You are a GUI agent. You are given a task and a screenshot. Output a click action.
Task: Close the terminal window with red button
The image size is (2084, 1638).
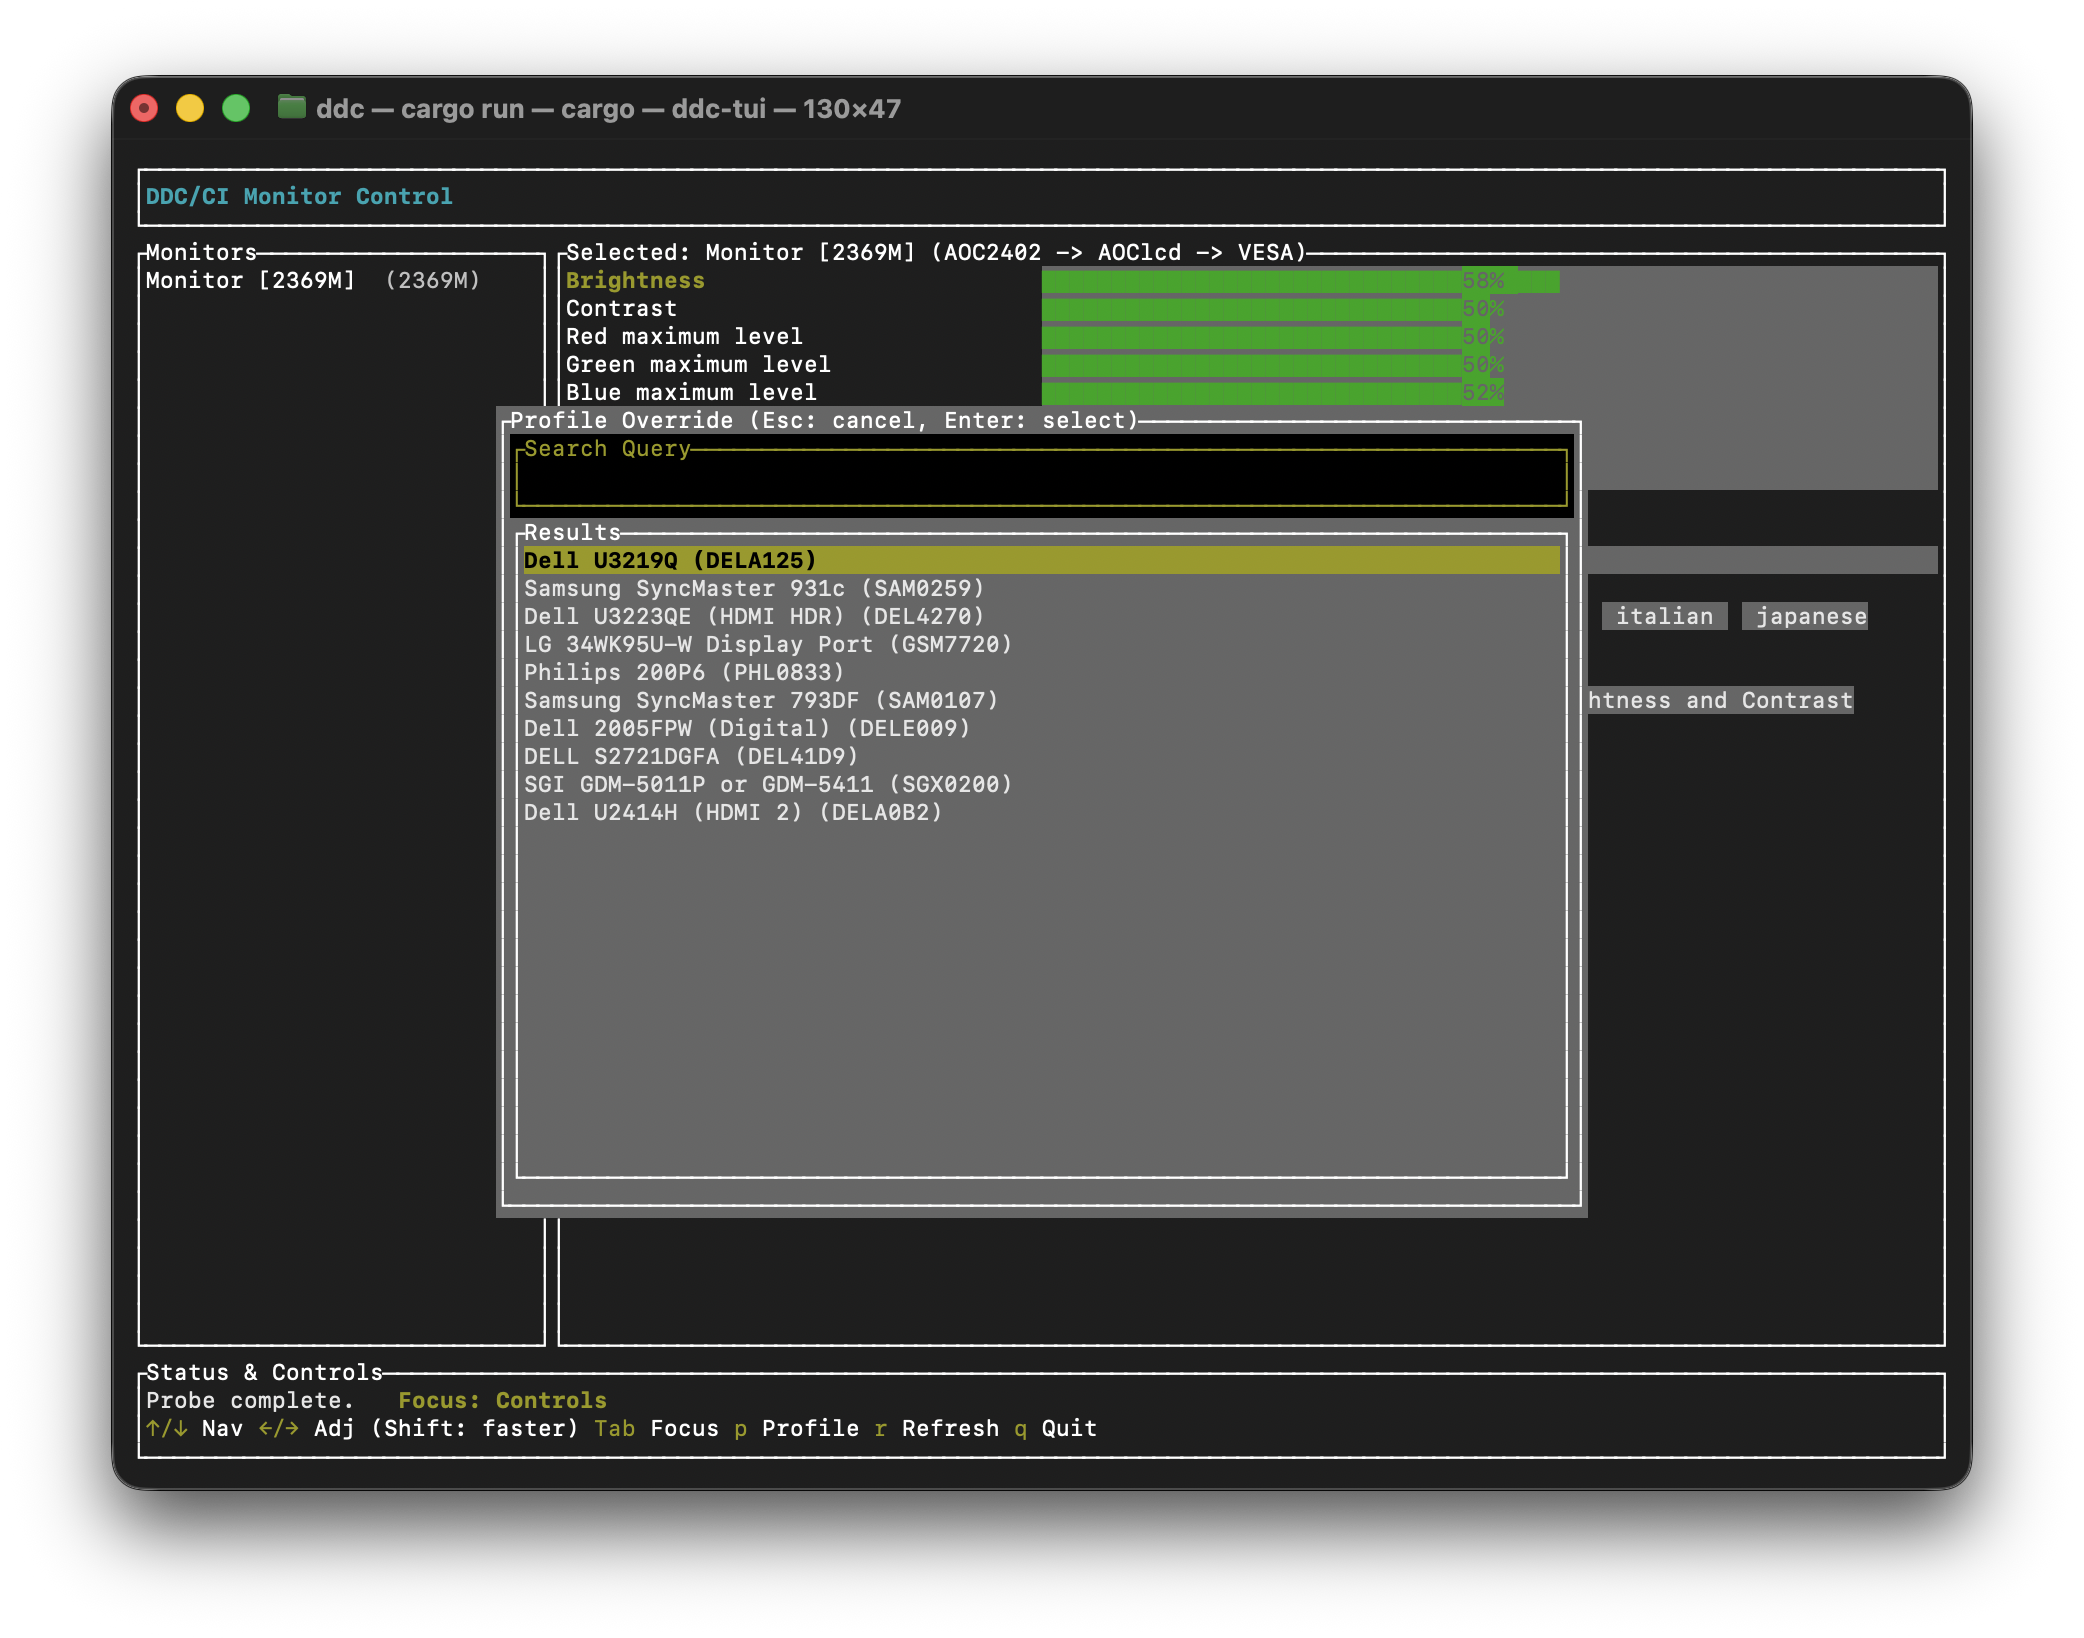pos(144,108)
